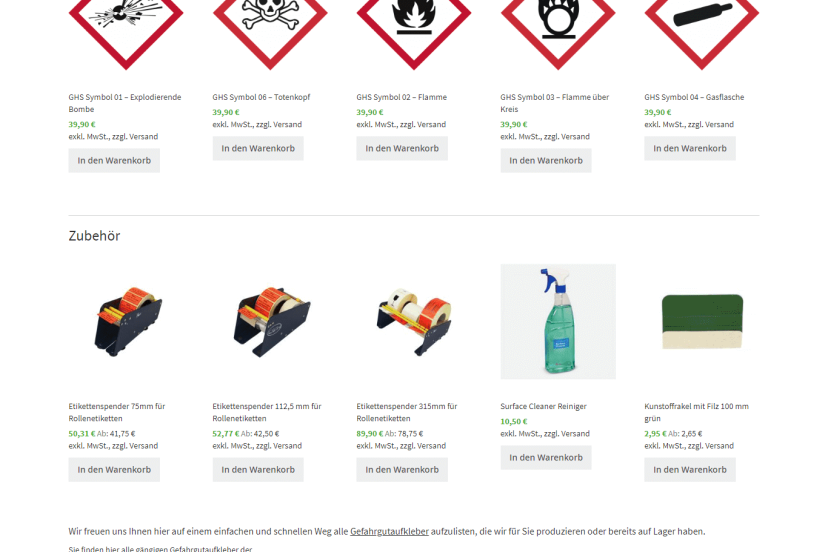Follow the Gefahrgutaufkleber link
828x552 pixels.
pos(389,531)
